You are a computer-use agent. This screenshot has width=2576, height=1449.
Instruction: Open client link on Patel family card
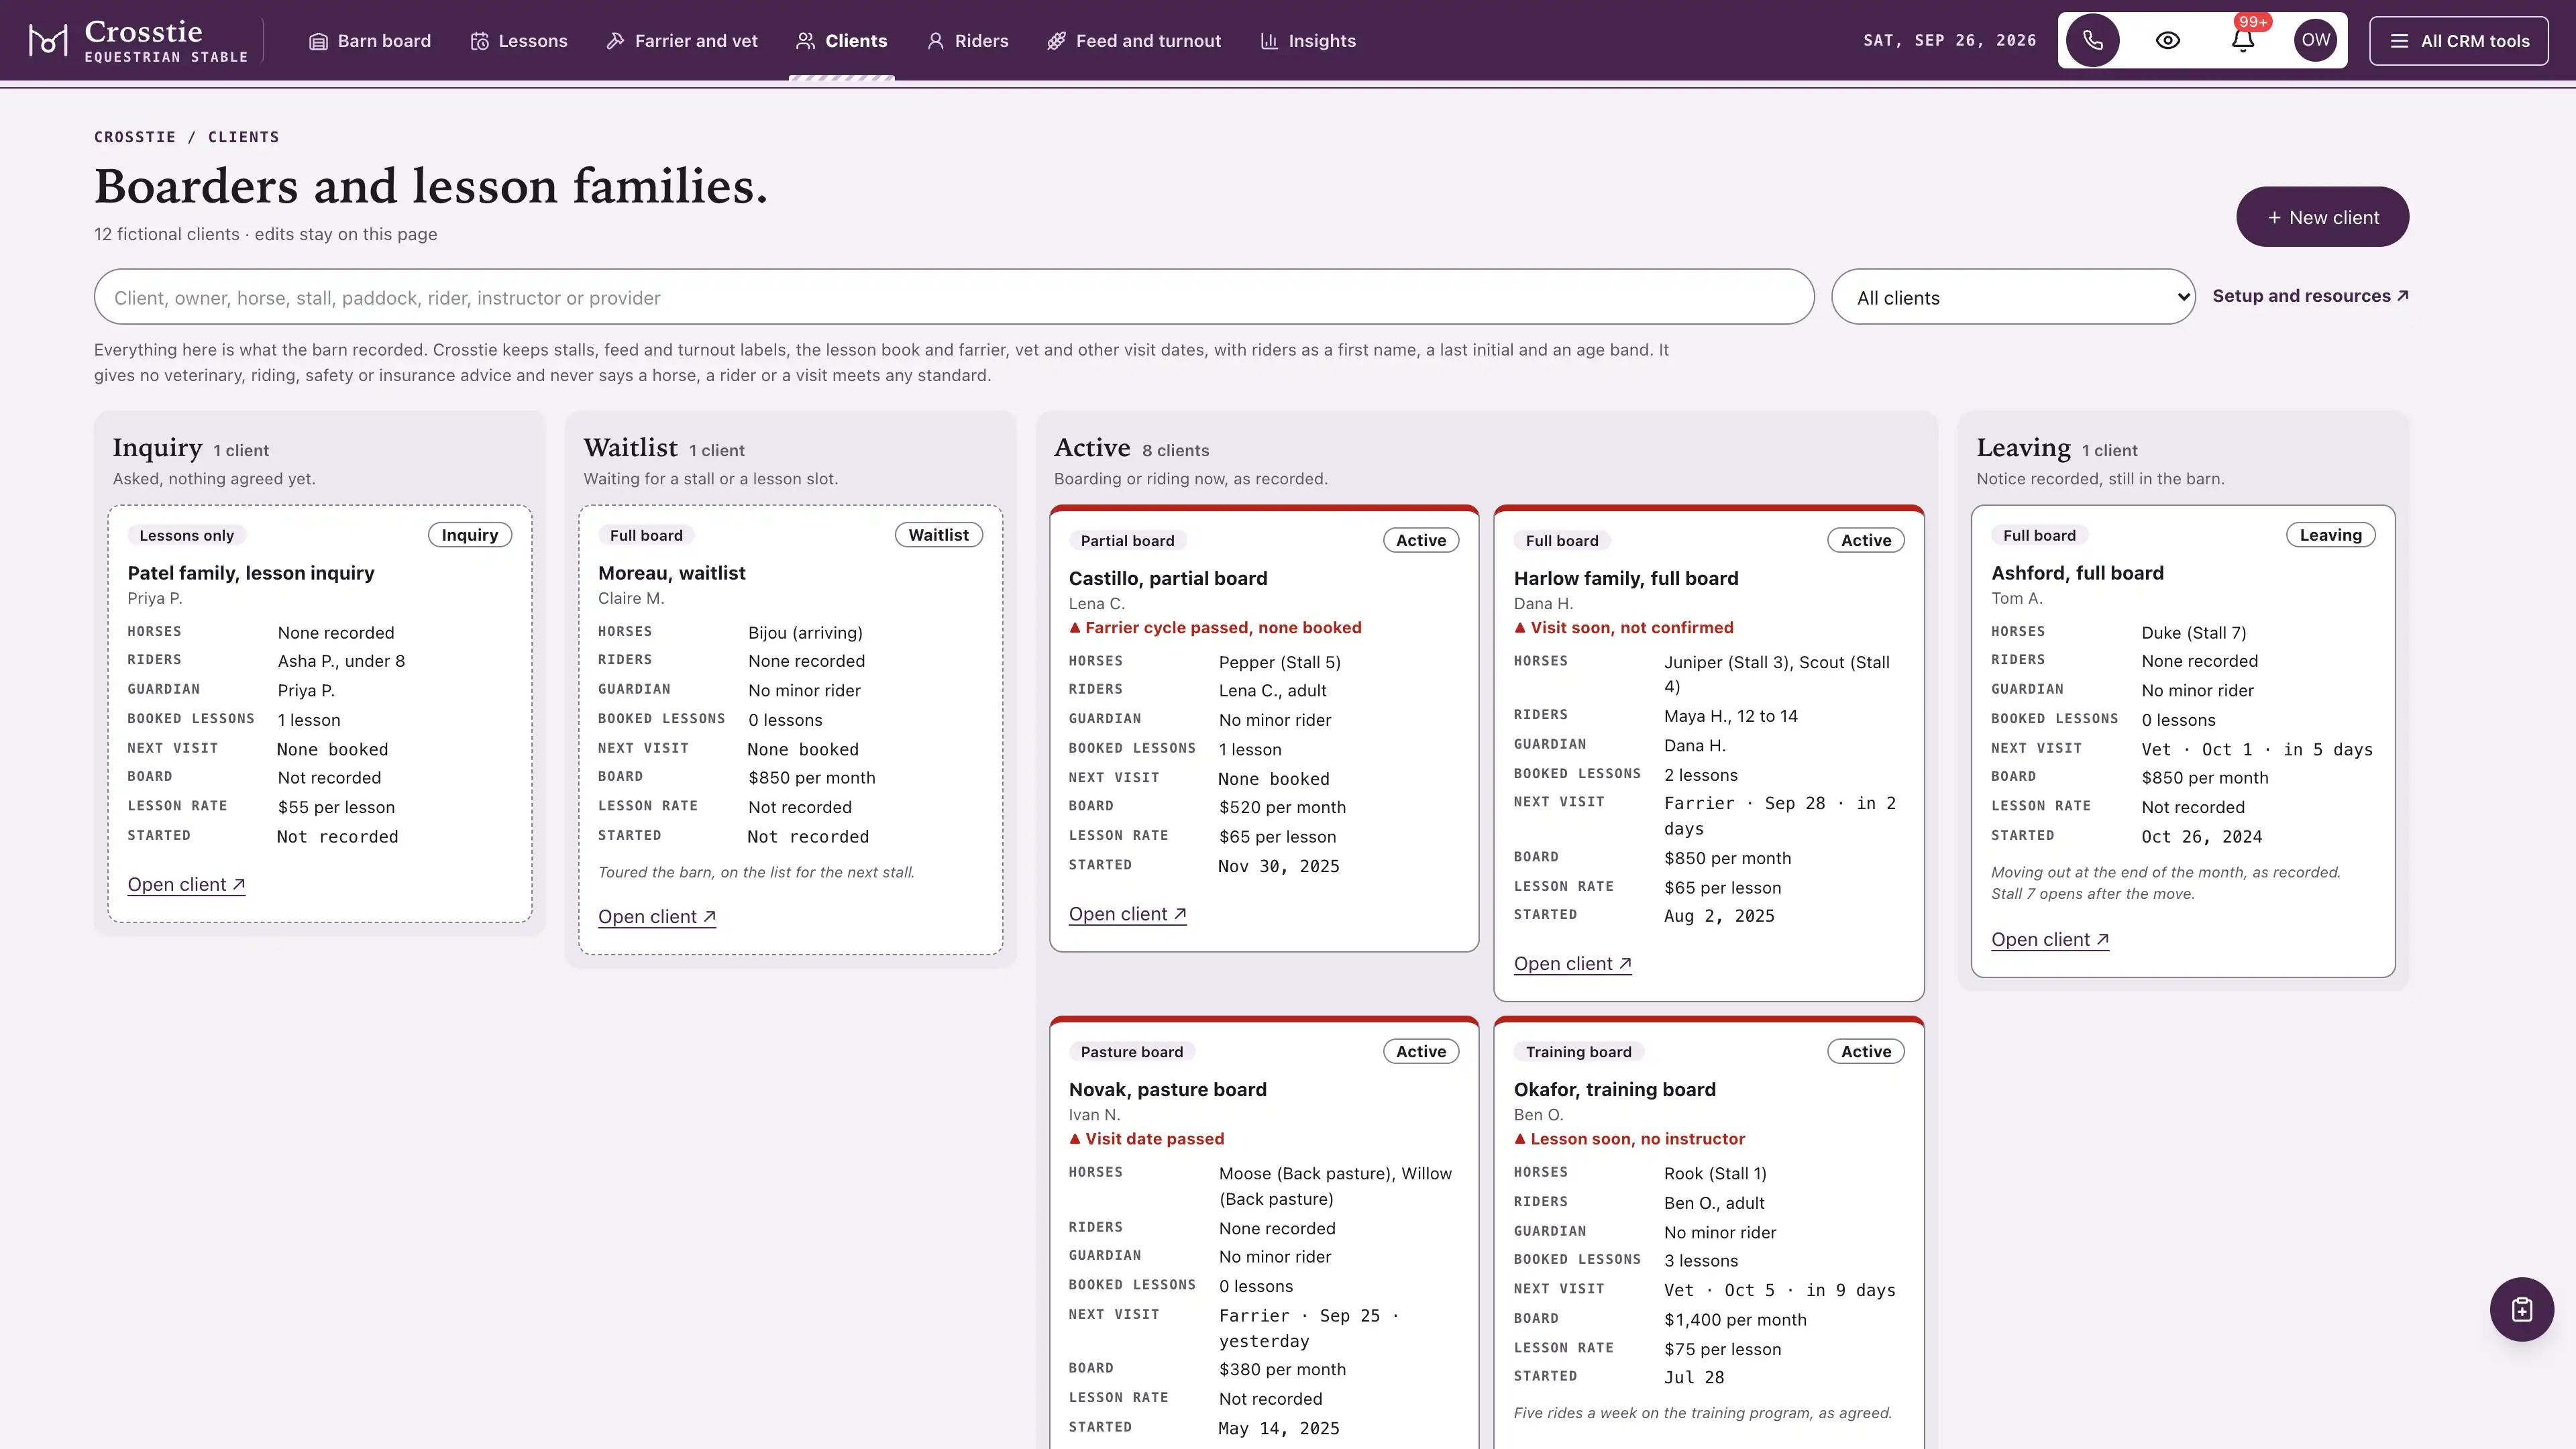[x=186, y=884]
